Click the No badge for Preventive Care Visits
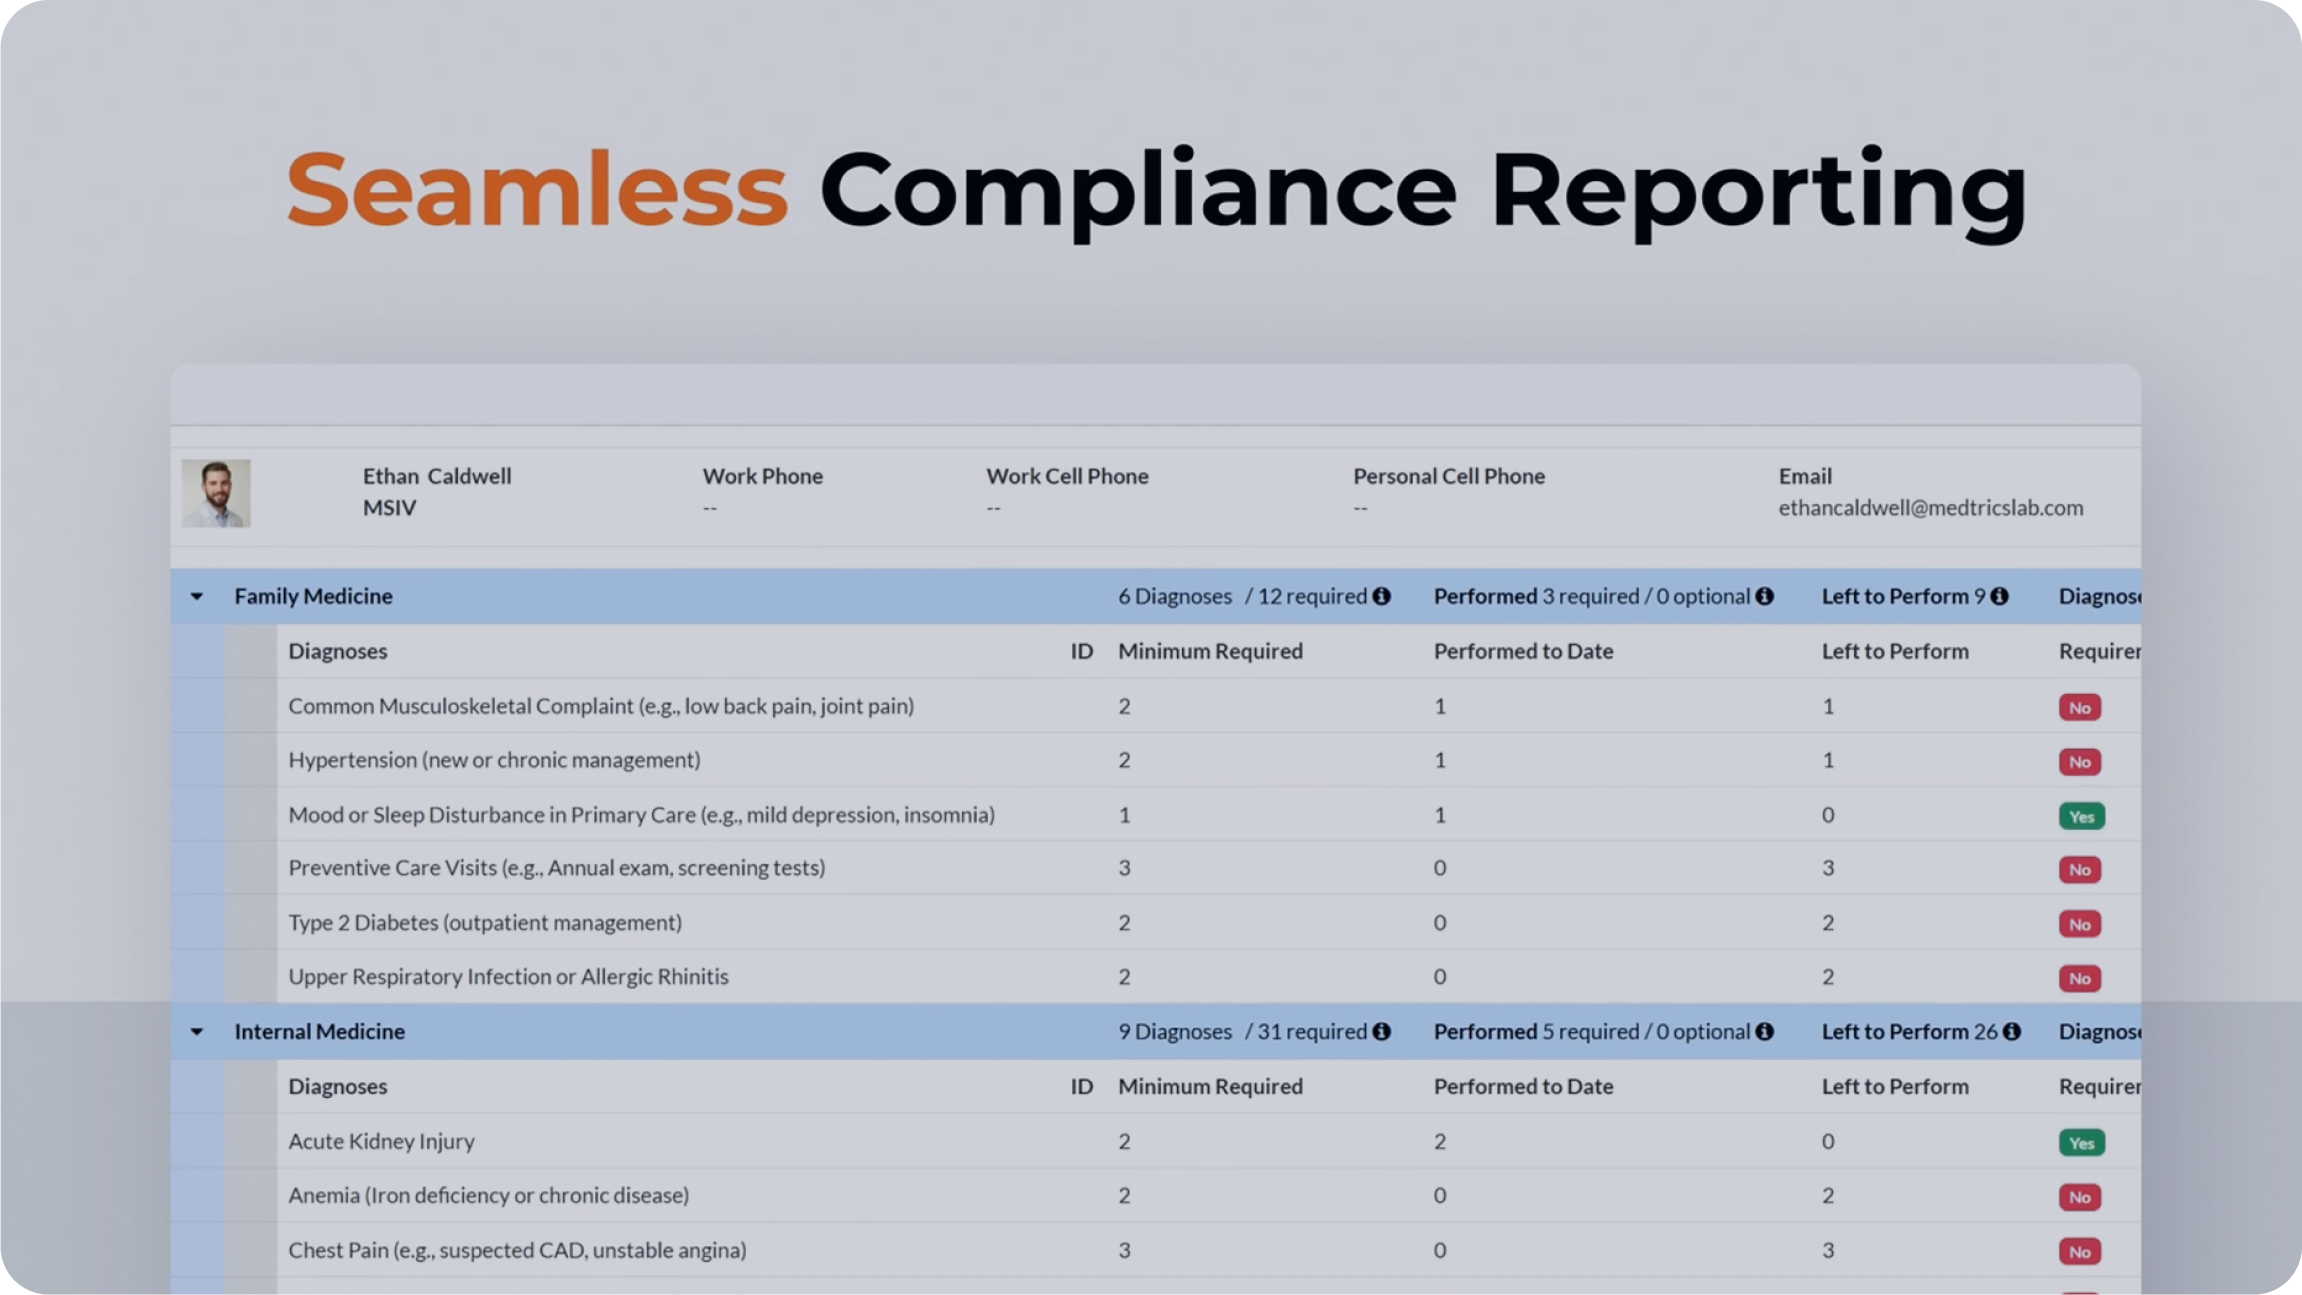Viewport: 2302px width, 1295px height. click(x=2079, y=870)
